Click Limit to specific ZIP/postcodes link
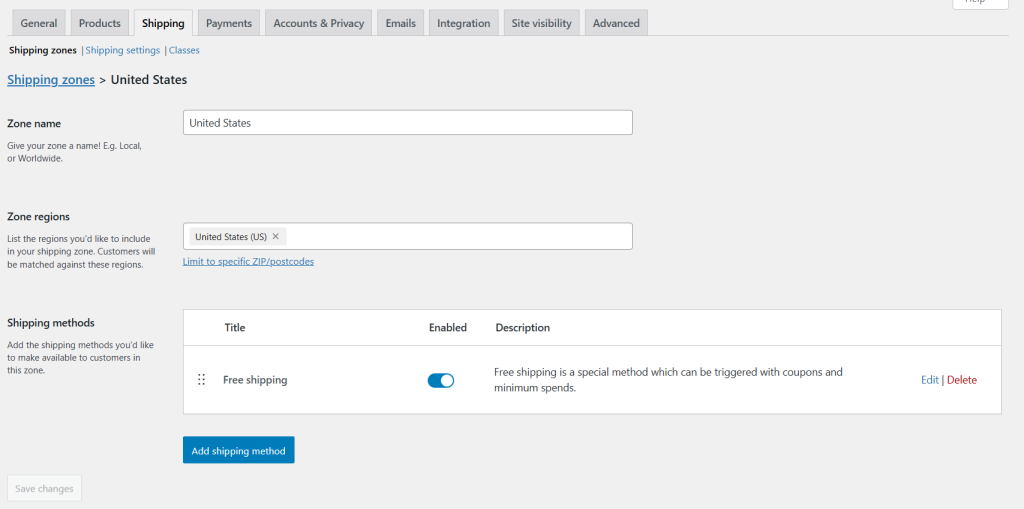Screen dimensions: 1024x509 (248, 261)
